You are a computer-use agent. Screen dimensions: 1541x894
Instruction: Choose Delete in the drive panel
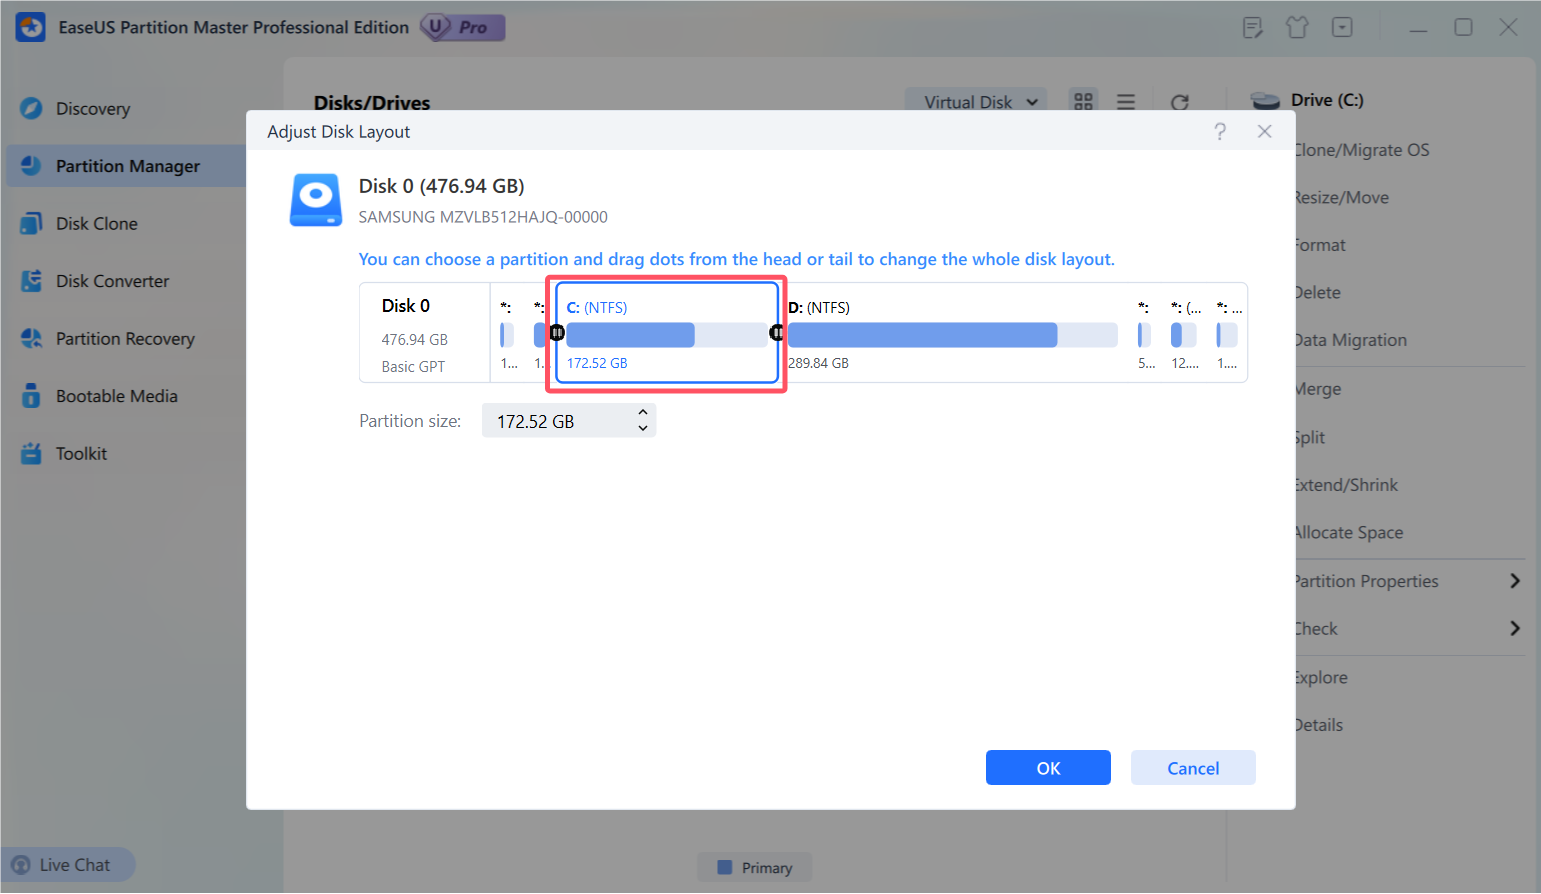(x=1319, y=293)
